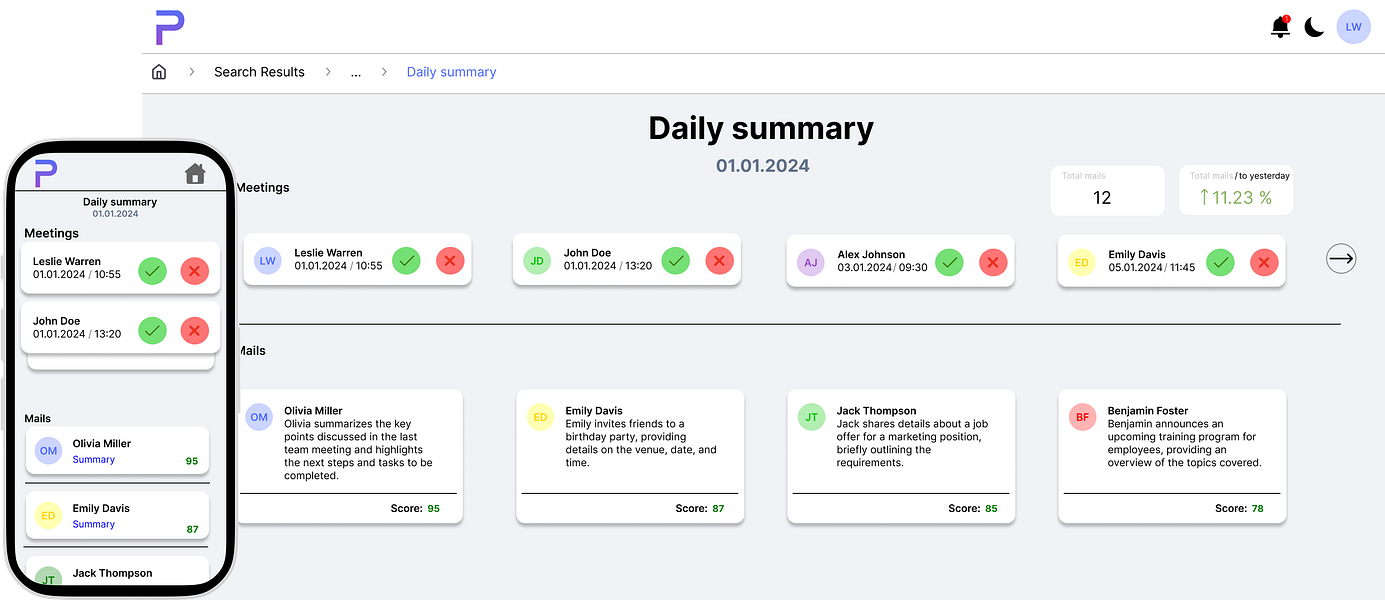1385x600 pixels.
Task: Open Search Results breadcrumb
Action: pyautogui.click(x=259, y=72)
